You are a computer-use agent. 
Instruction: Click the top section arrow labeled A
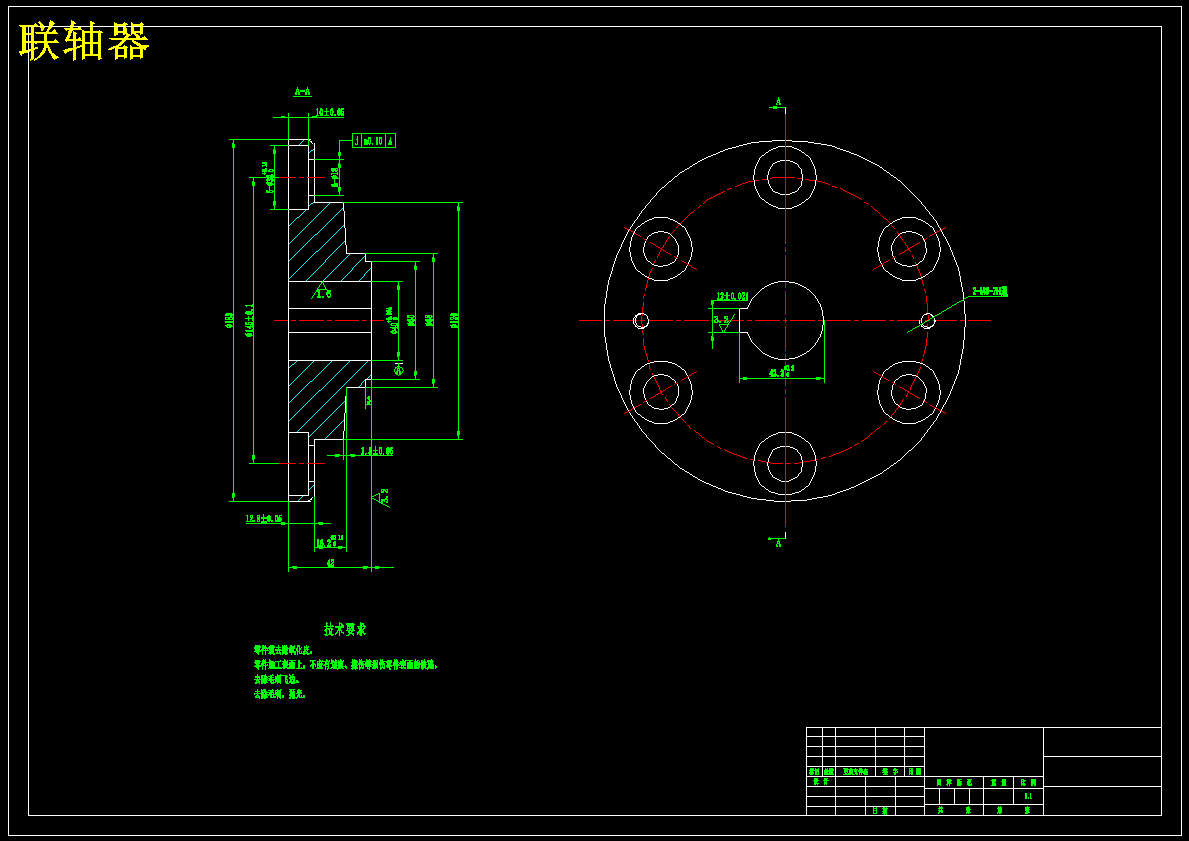pyautogui.click(x=778, y=103)
